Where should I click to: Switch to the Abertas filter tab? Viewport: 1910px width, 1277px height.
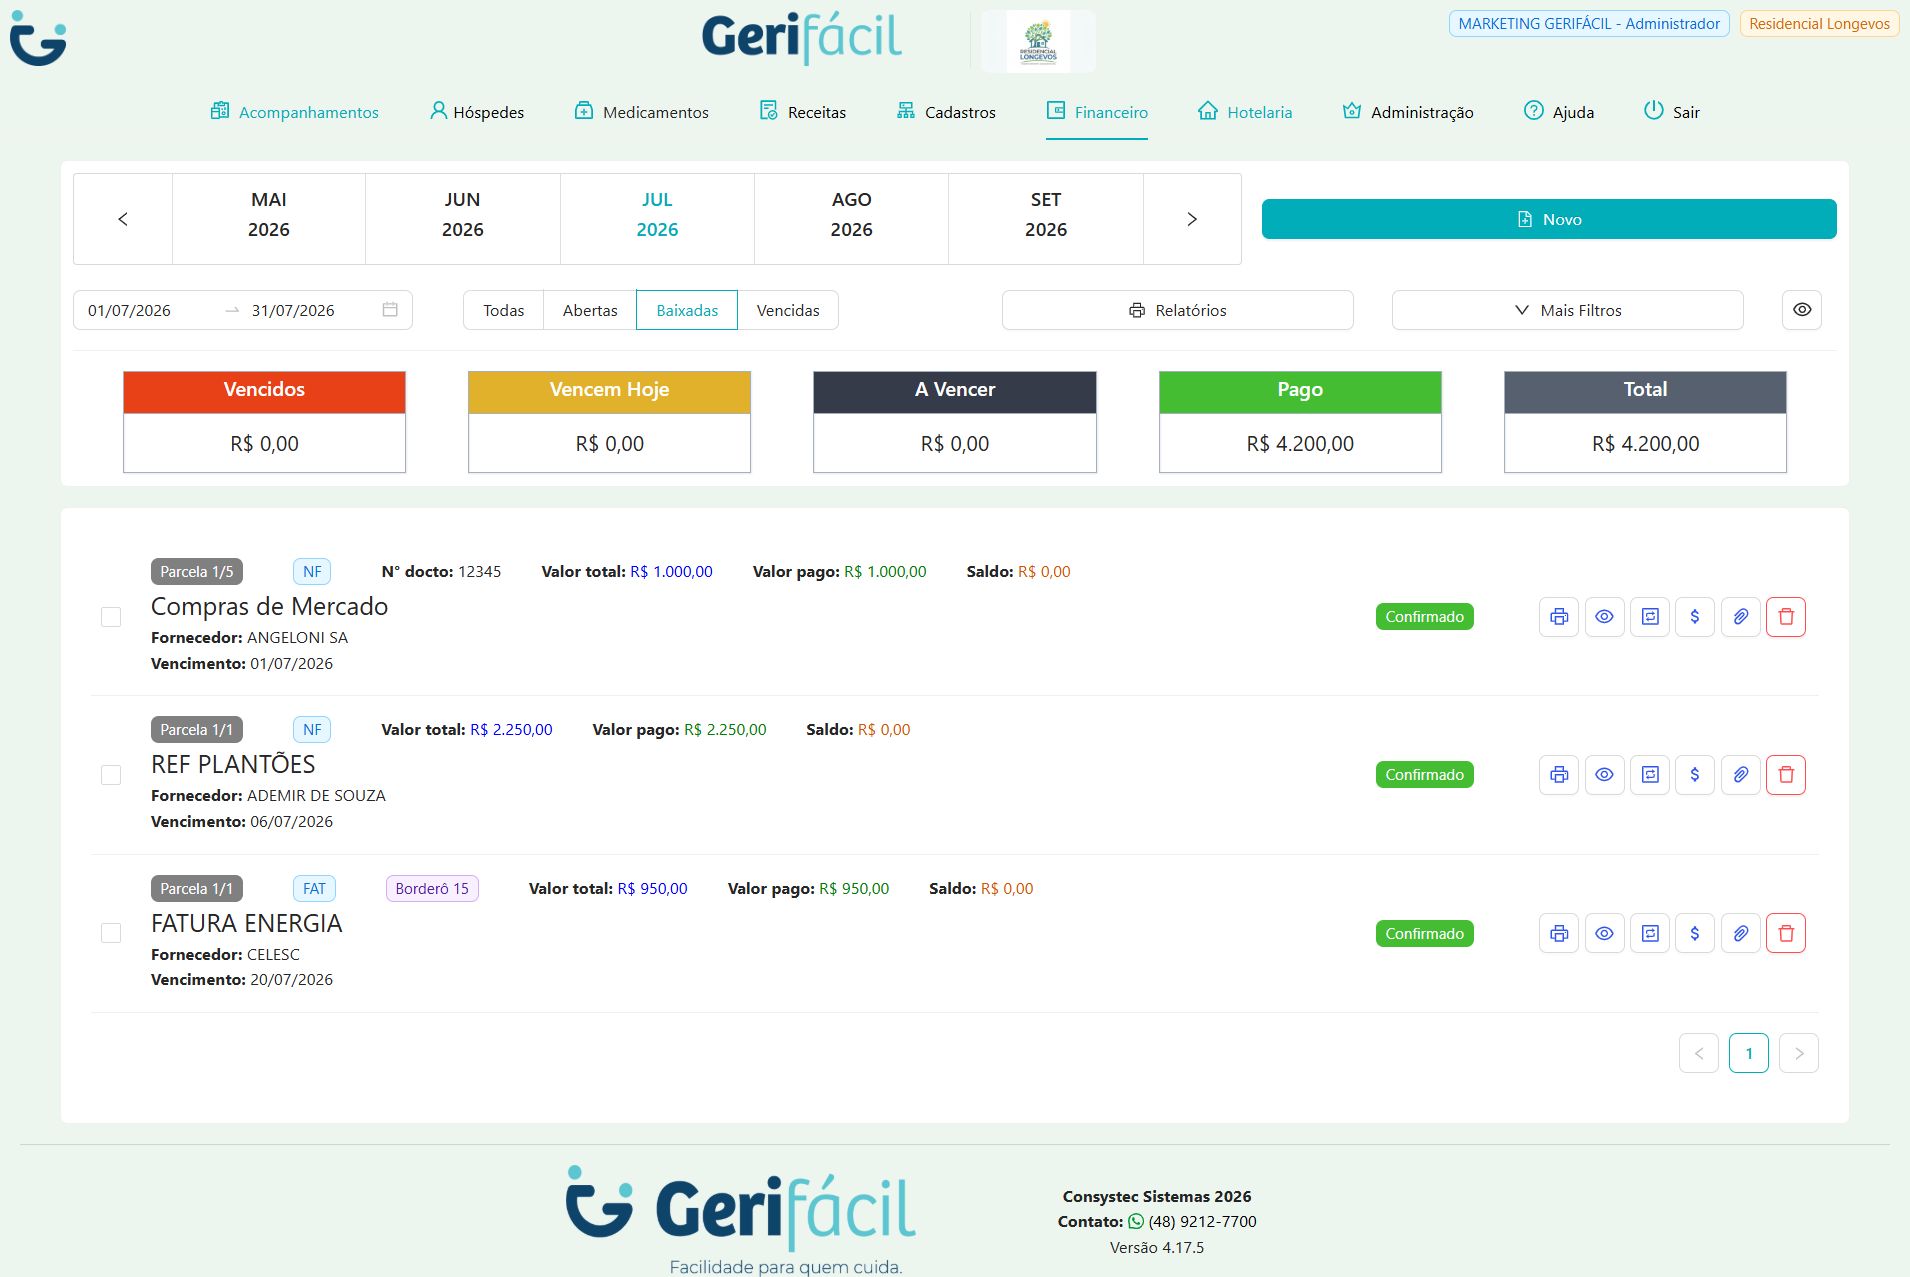590,310
